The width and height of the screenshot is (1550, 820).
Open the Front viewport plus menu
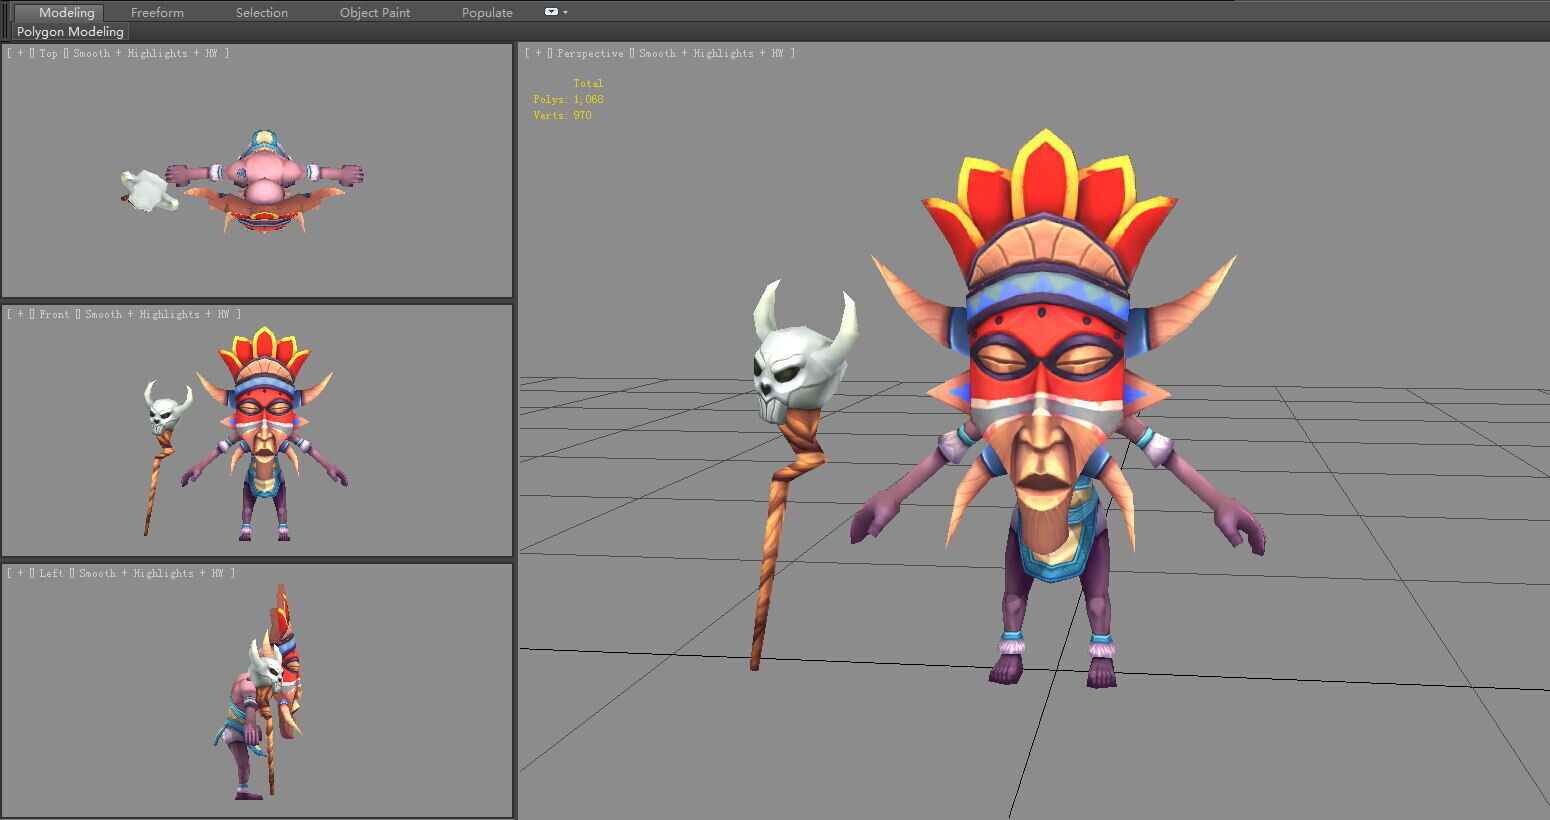(20, 314)
